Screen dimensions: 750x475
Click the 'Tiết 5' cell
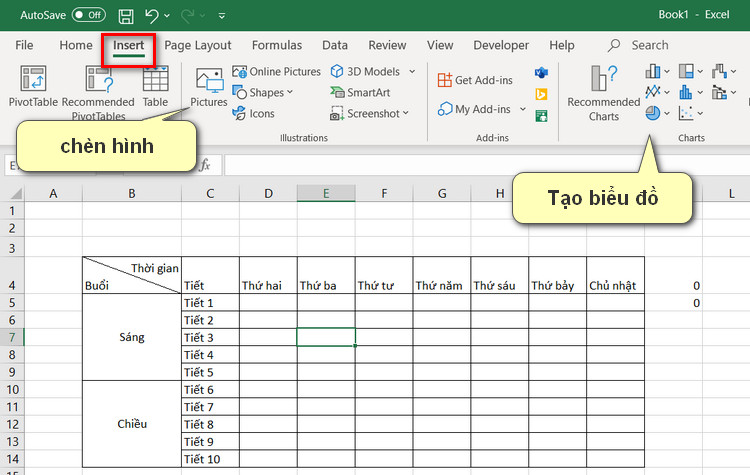(210, 372)
